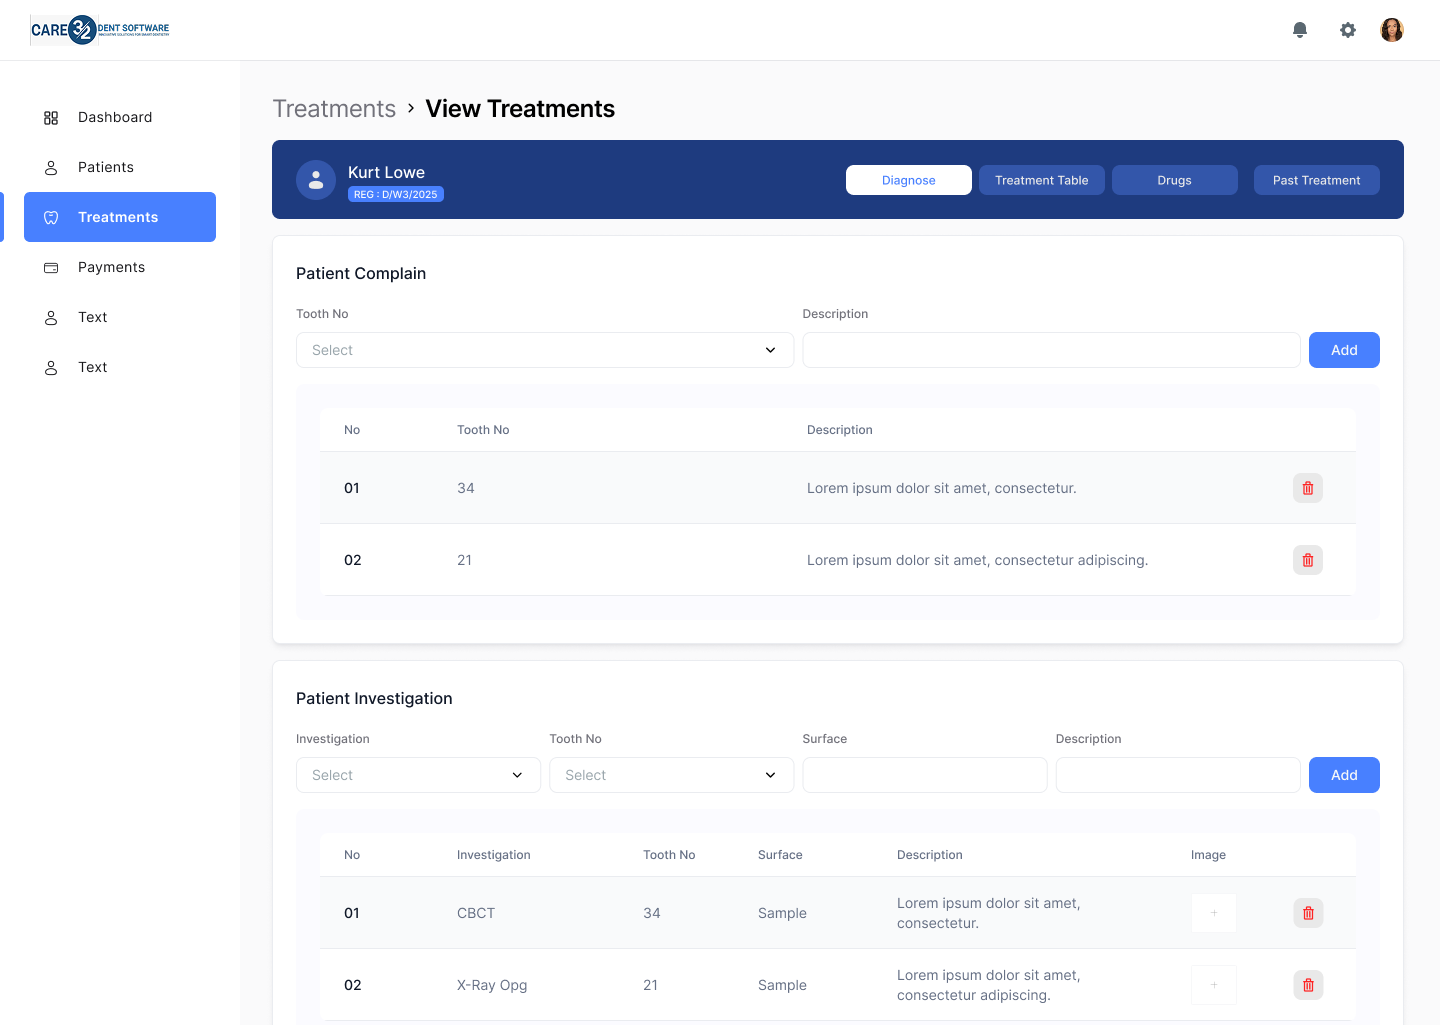Open Tooth No dropdown in Patient Complain

click(x=545, y=350)
